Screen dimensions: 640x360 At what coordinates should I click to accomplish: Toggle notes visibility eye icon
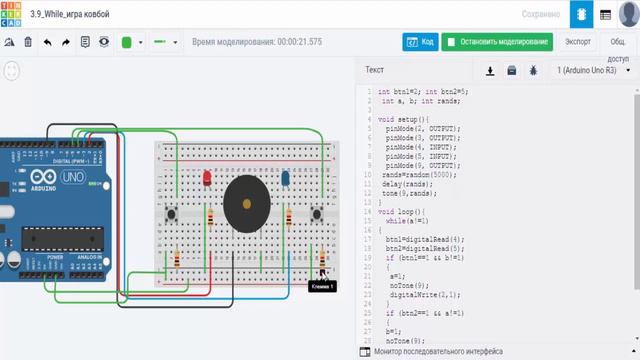coord(104,42)
